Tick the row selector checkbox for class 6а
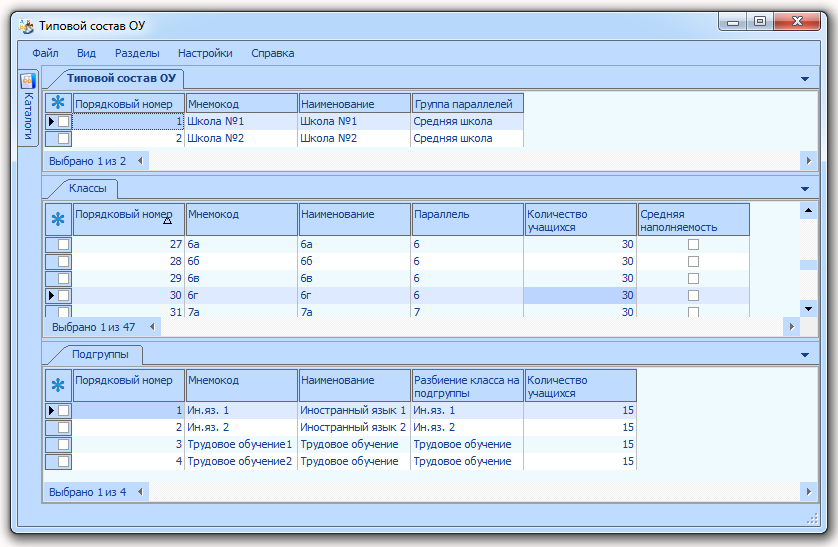Image resolution: width=838 pixels, height=547 pixels. tap(64, 245)
